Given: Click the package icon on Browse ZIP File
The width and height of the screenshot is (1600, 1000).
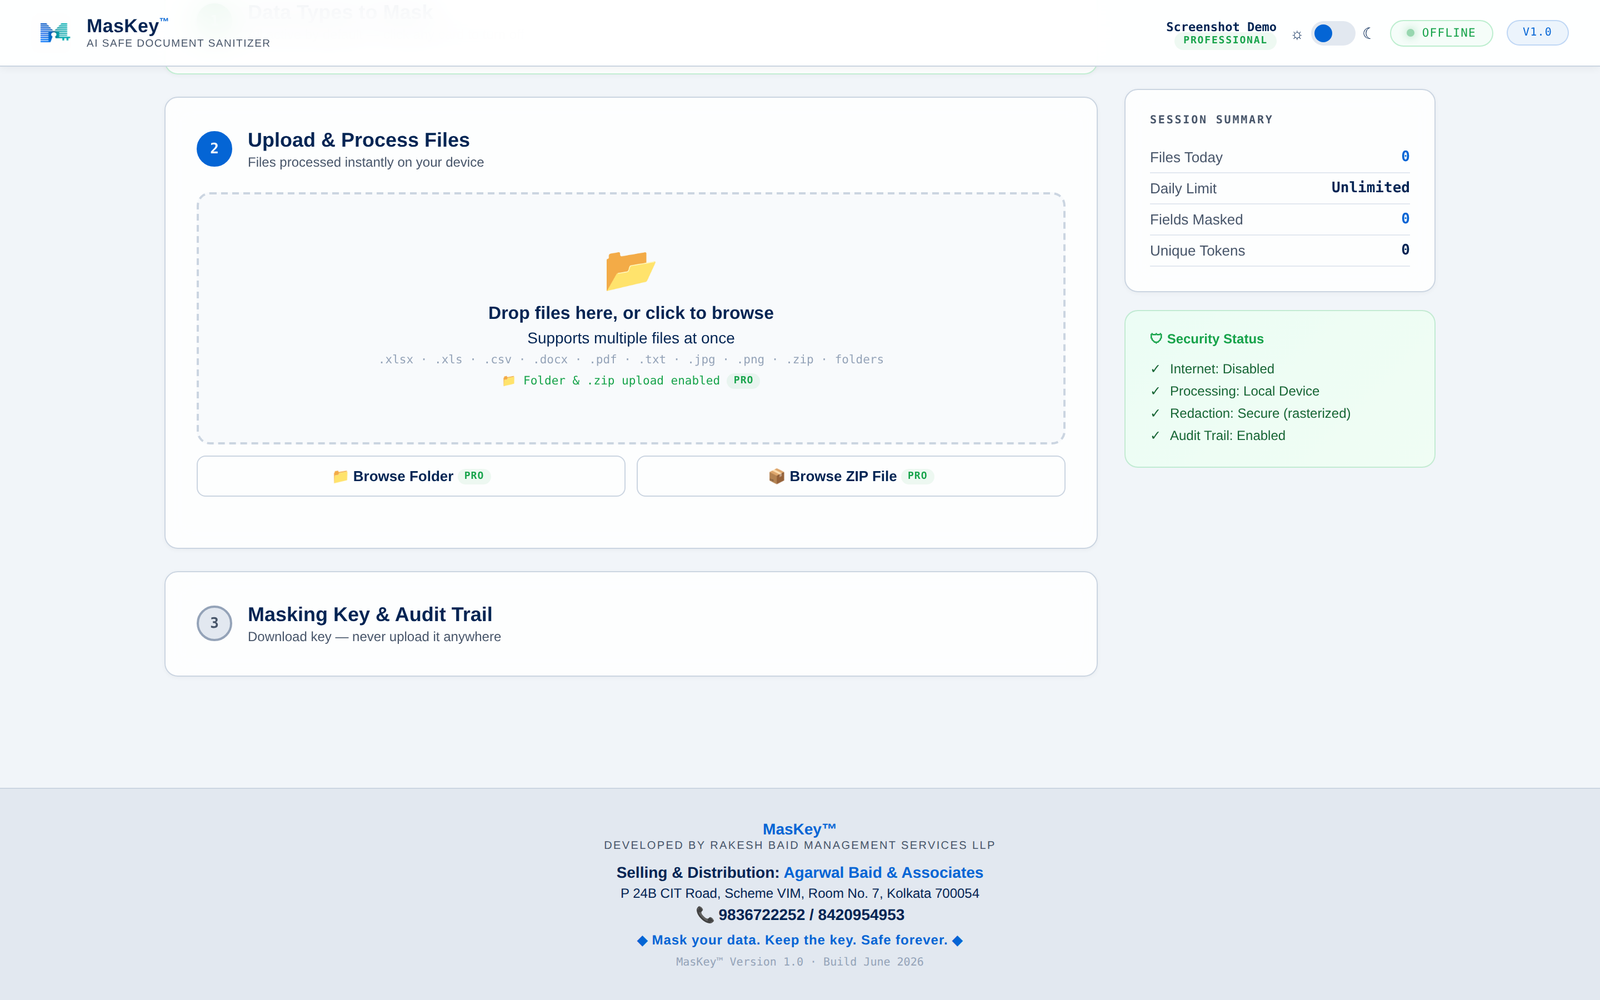Looking at the screenshot, I should (x=776, y=476).
